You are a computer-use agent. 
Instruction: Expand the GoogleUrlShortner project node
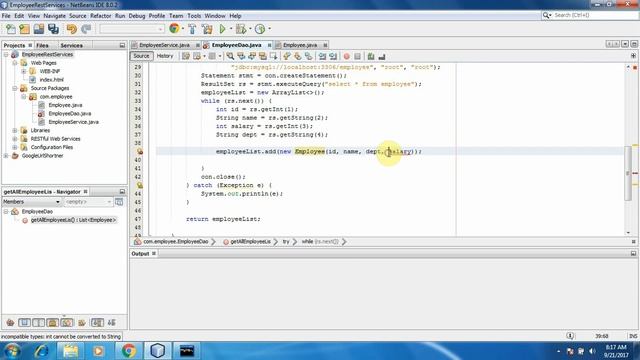coord(6,156)
